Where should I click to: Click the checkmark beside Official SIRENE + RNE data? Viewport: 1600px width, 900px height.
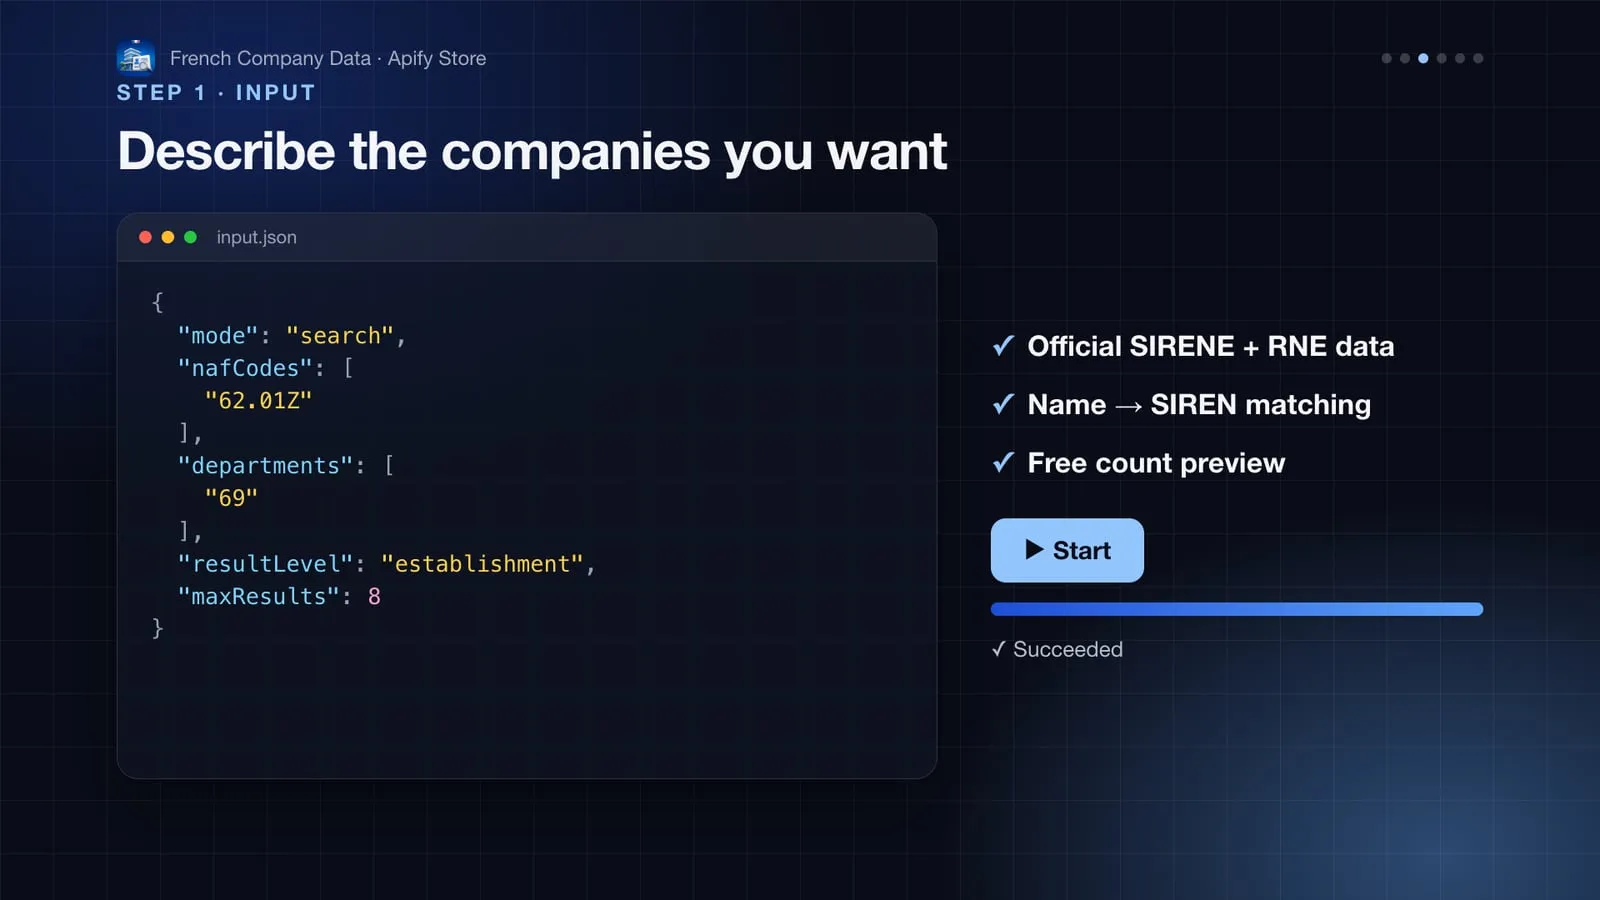point(1003,346)
